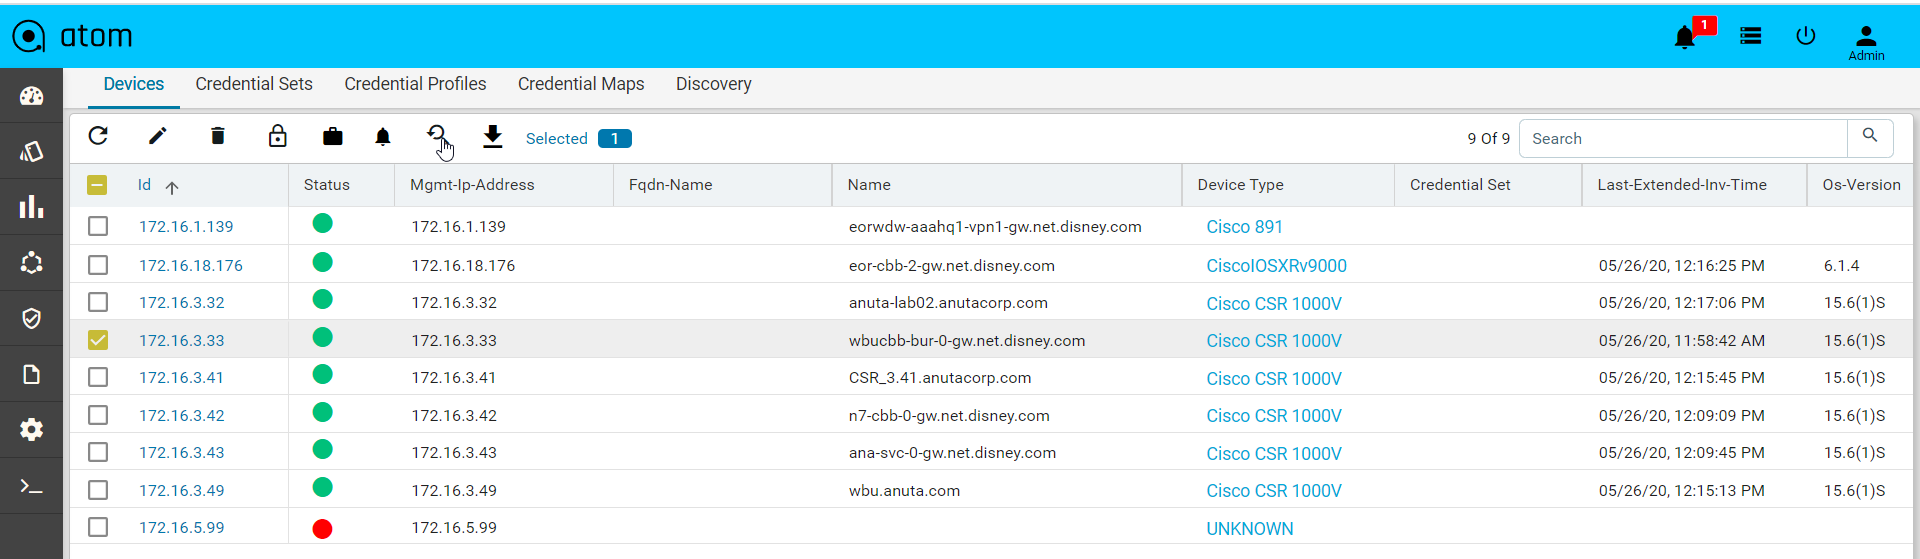
Task: Toggle the select-all header checkbox
Action: point(97,185)
